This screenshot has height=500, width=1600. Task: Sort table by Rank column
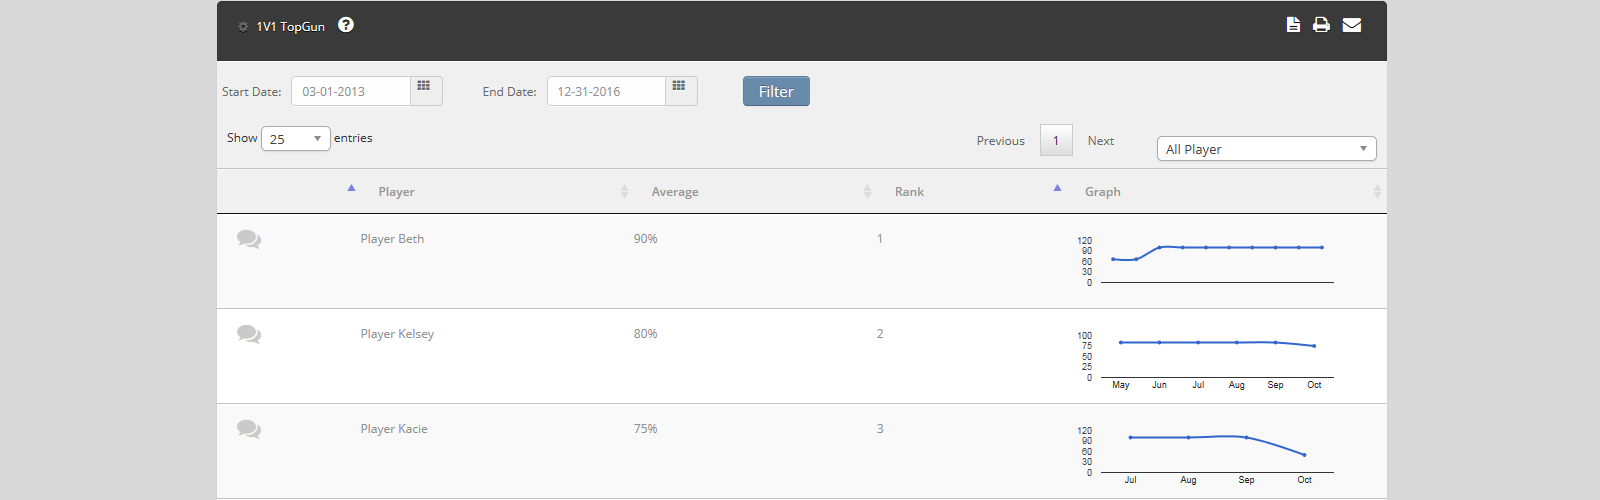coord(909,192)
